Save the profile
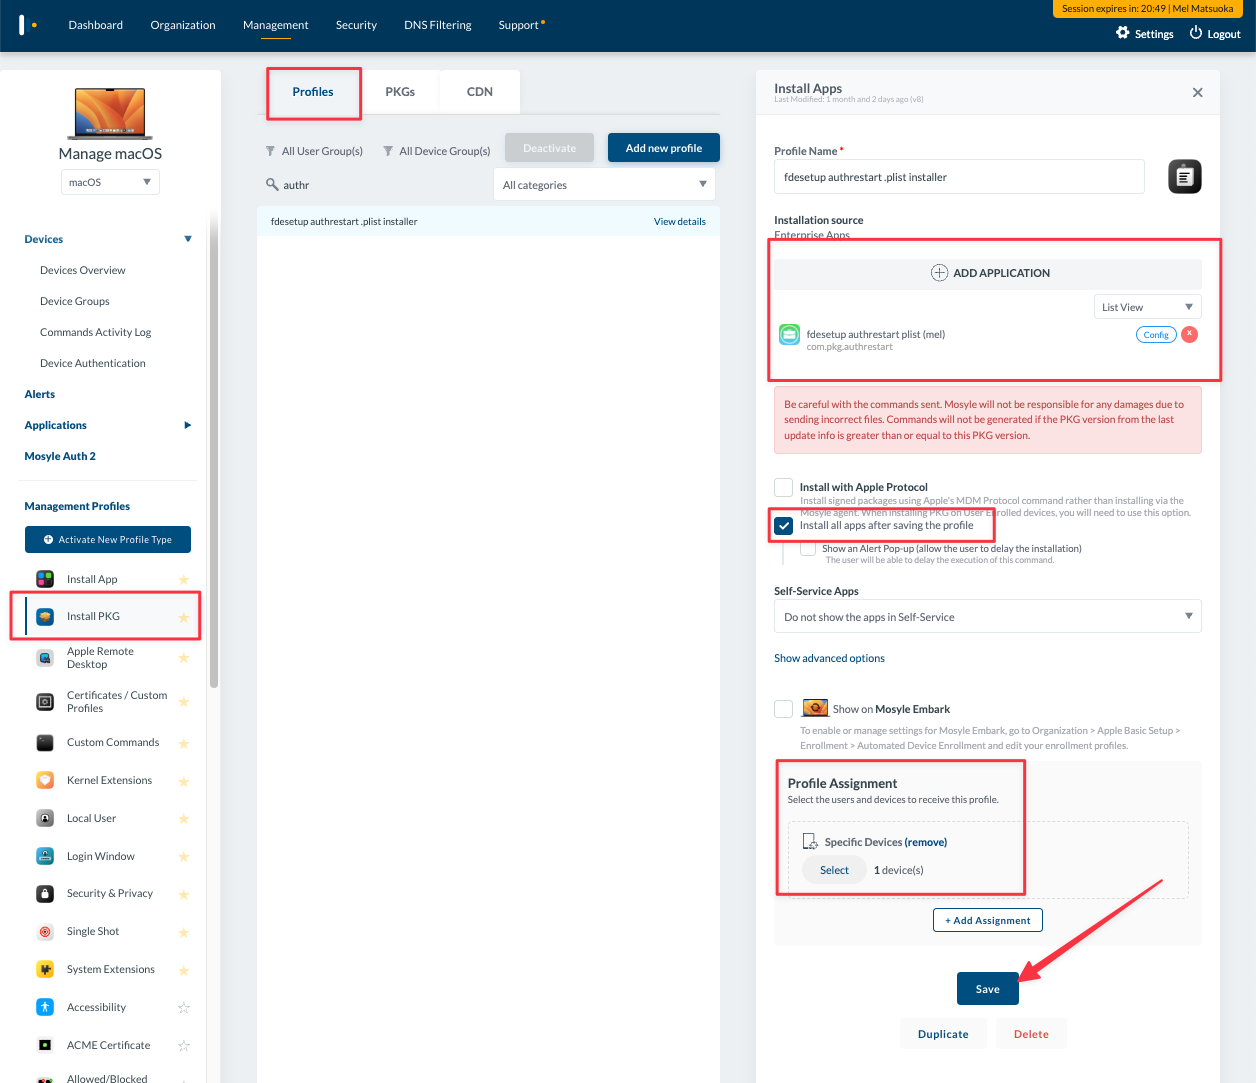1256x1083 pixels. point(988,989)
